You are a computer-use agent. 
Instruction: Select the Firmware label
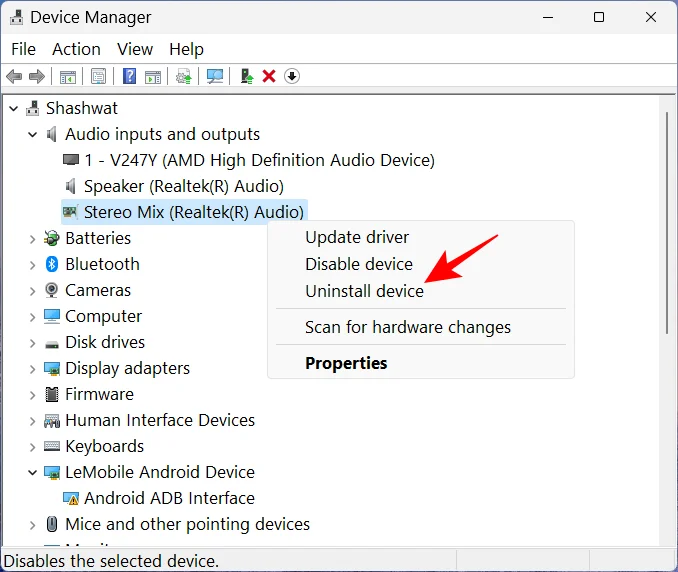[99, 394]
